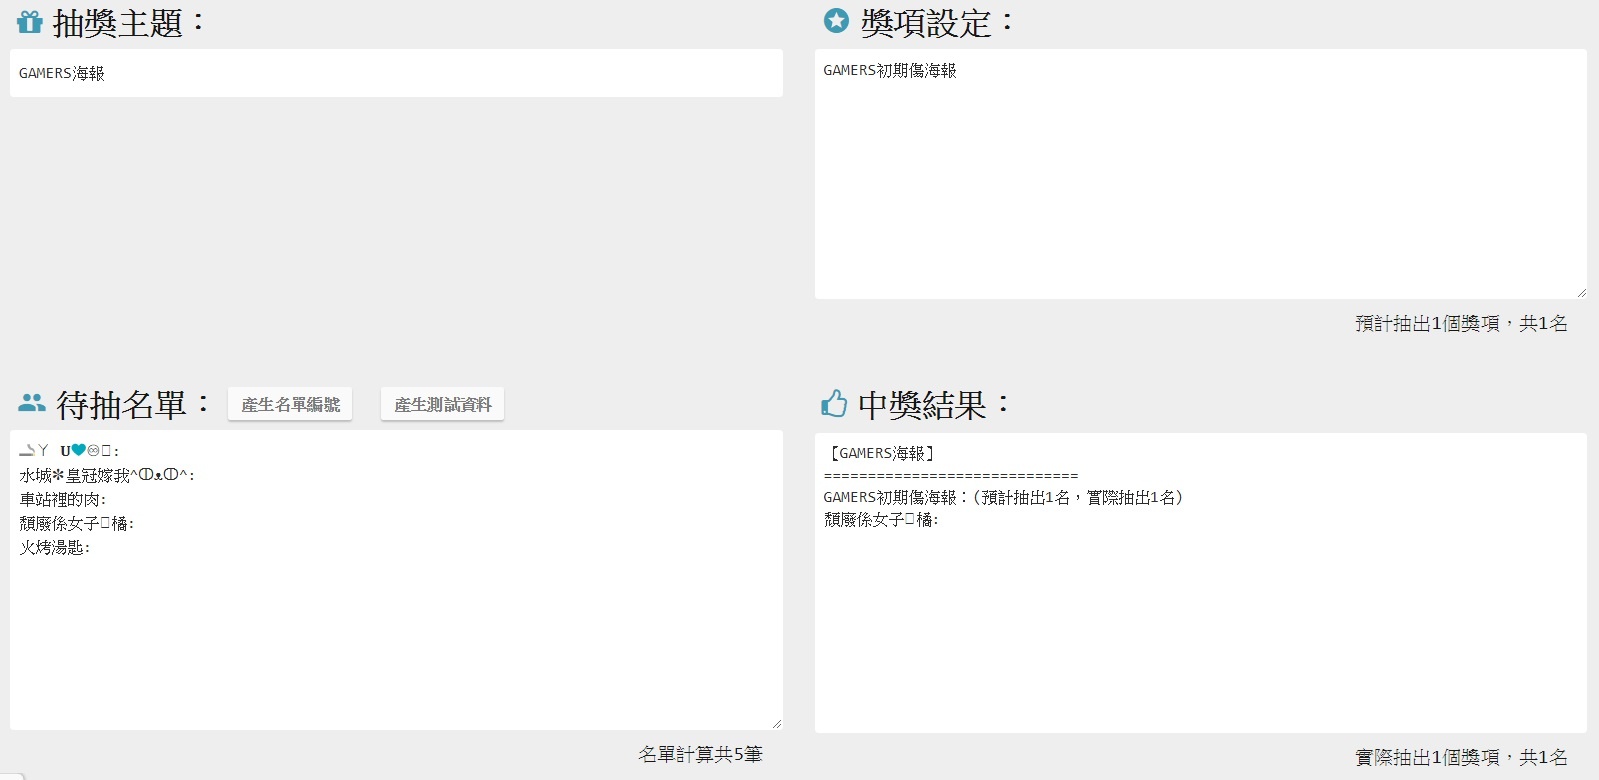
Task: Click the 待抽名單 heading text
Action: click(x=132, y=404)
